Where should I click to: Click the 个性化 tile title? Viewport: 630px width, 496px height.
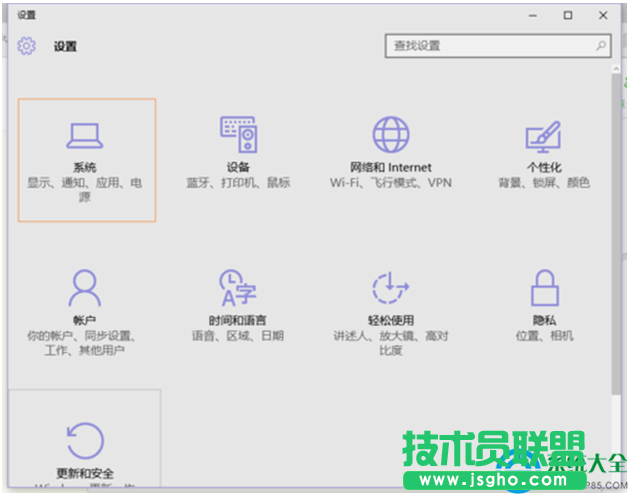pyautogui.click(x=544, y=167)
